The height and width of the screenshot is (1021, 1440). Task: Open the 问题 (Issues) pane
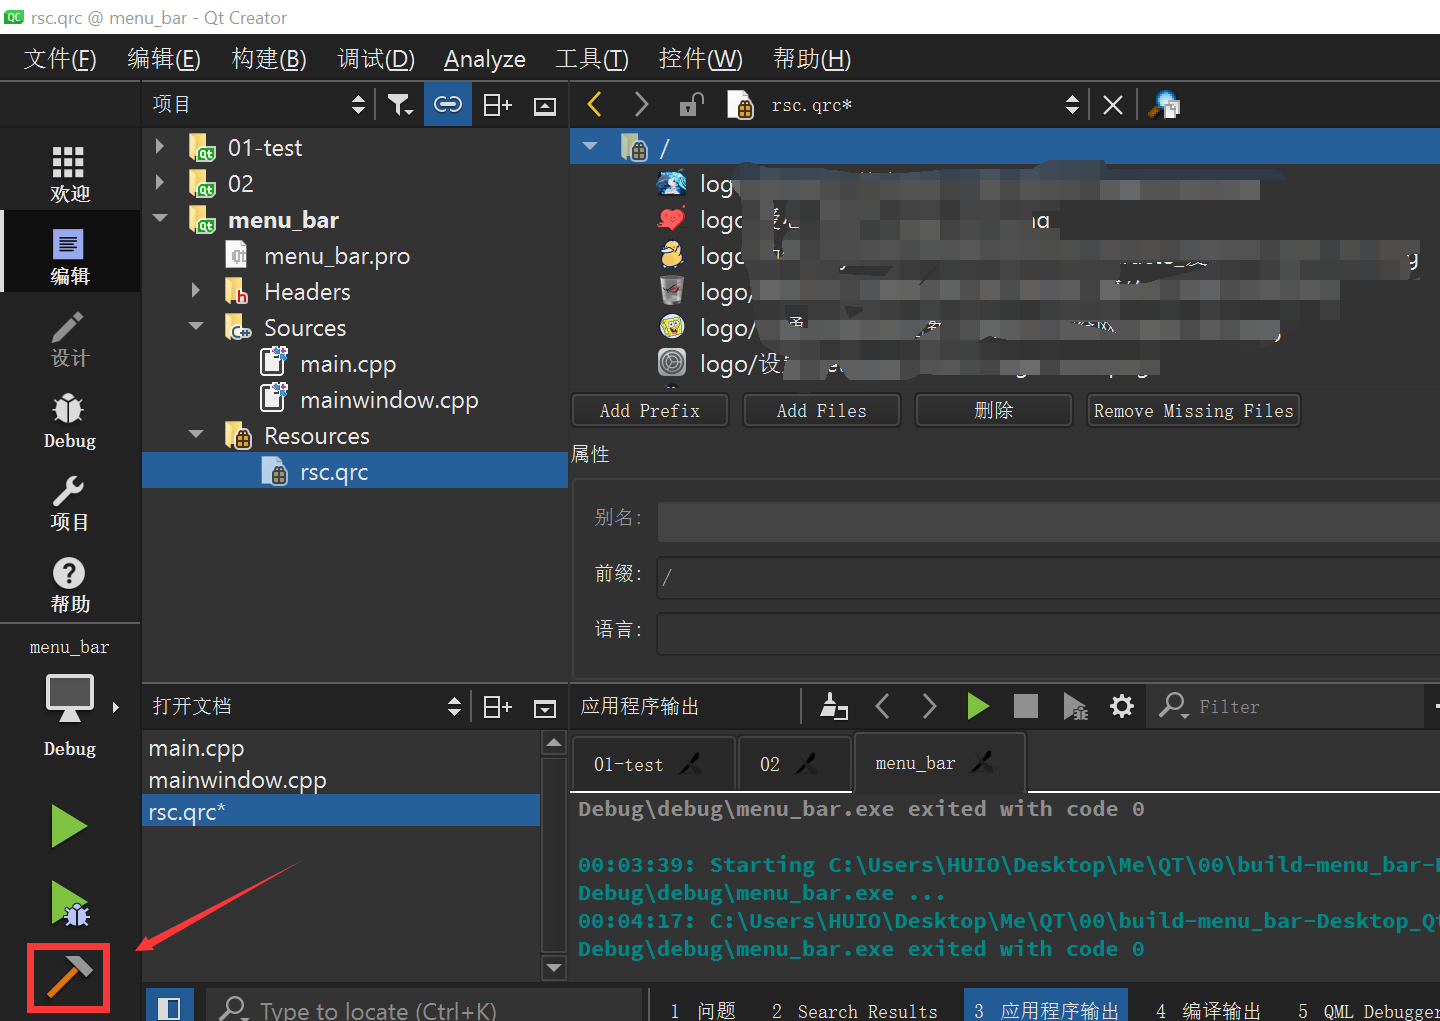[x=703, y=1011]
